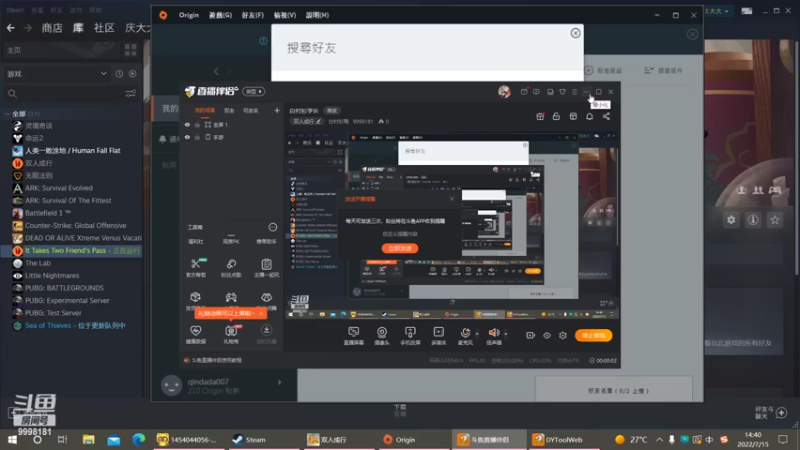The width and height of the screenshot is (800, 450).
Task: Toggle lock on 全屏 1 source
Action: tap(197, 124)
